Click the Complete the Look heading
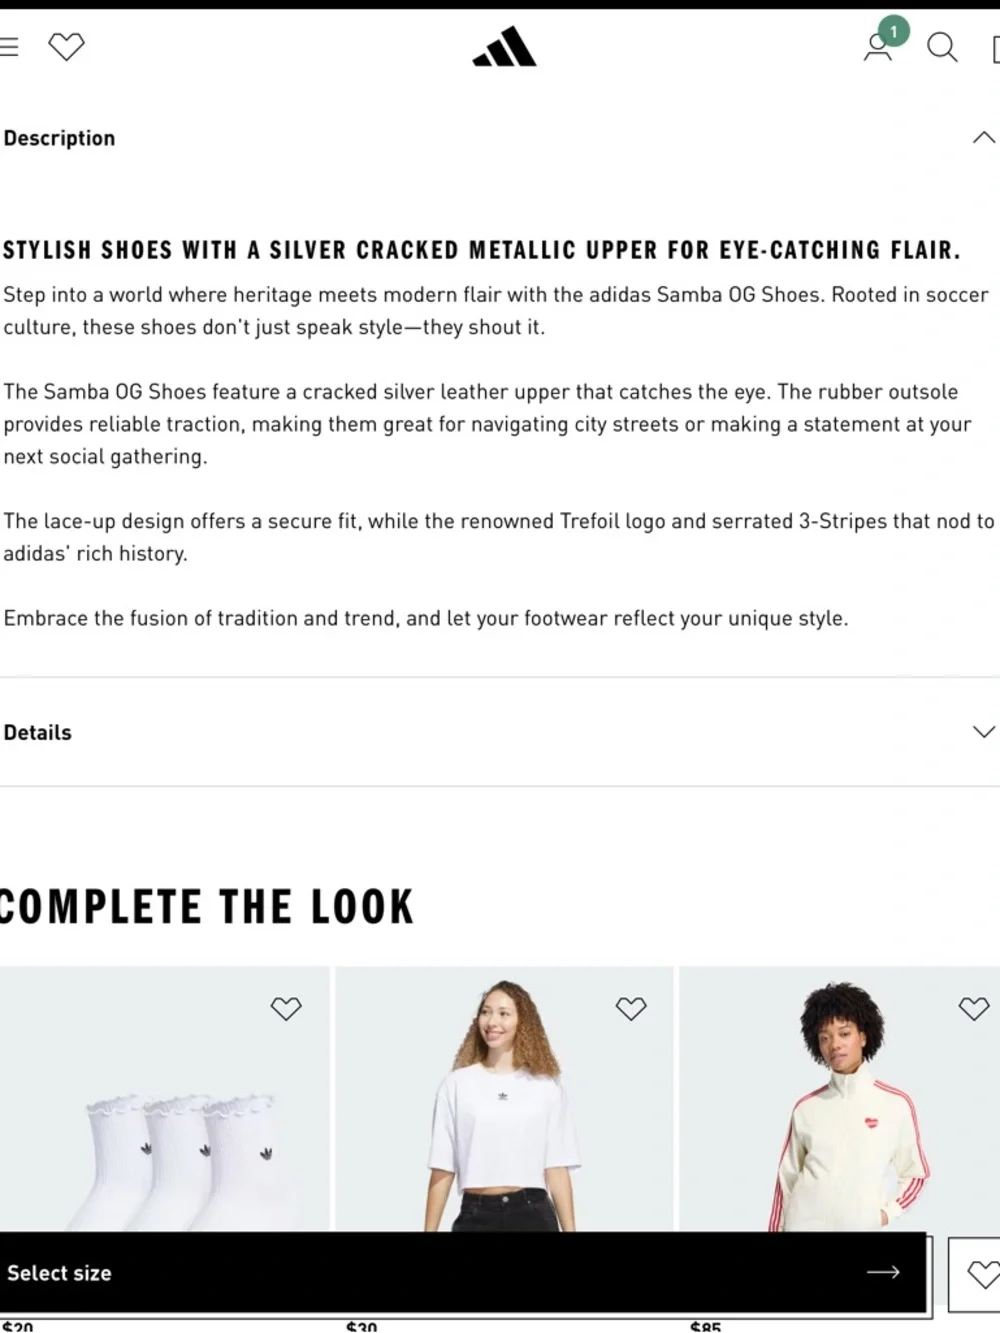1000x1333 pixels. (x=205, y=907)
